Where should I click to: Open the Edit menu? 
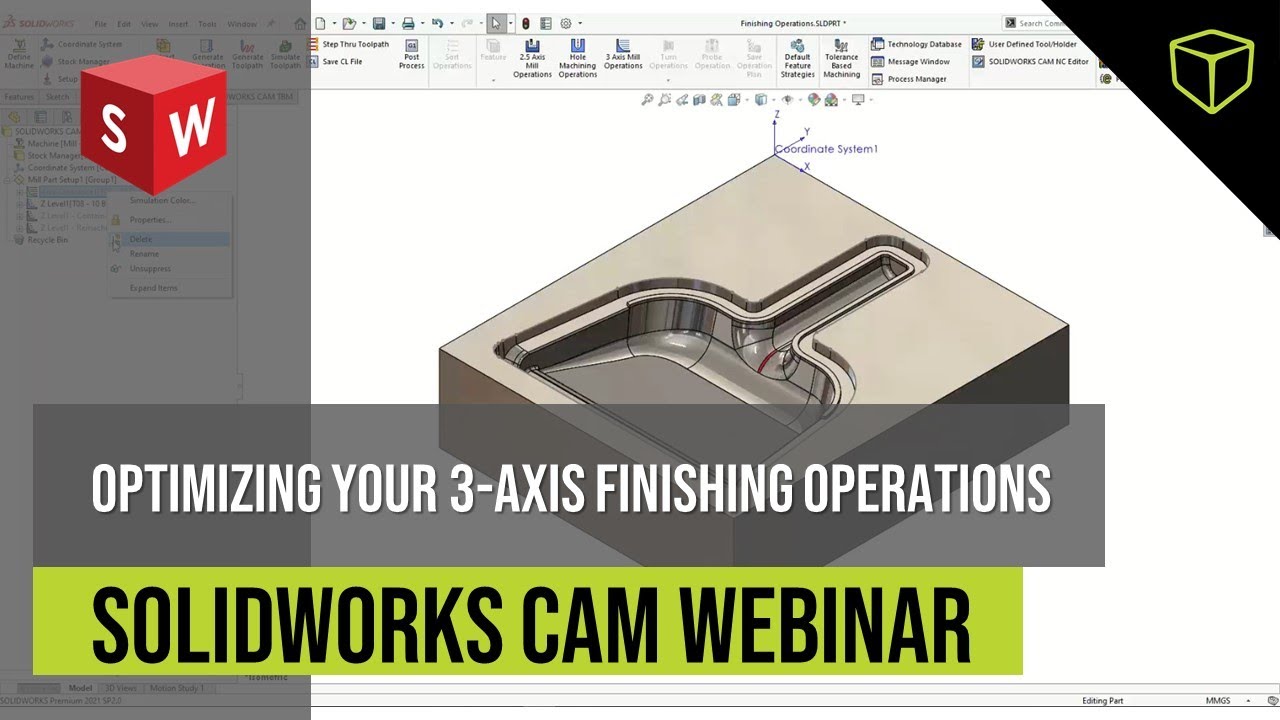(124, 23)
